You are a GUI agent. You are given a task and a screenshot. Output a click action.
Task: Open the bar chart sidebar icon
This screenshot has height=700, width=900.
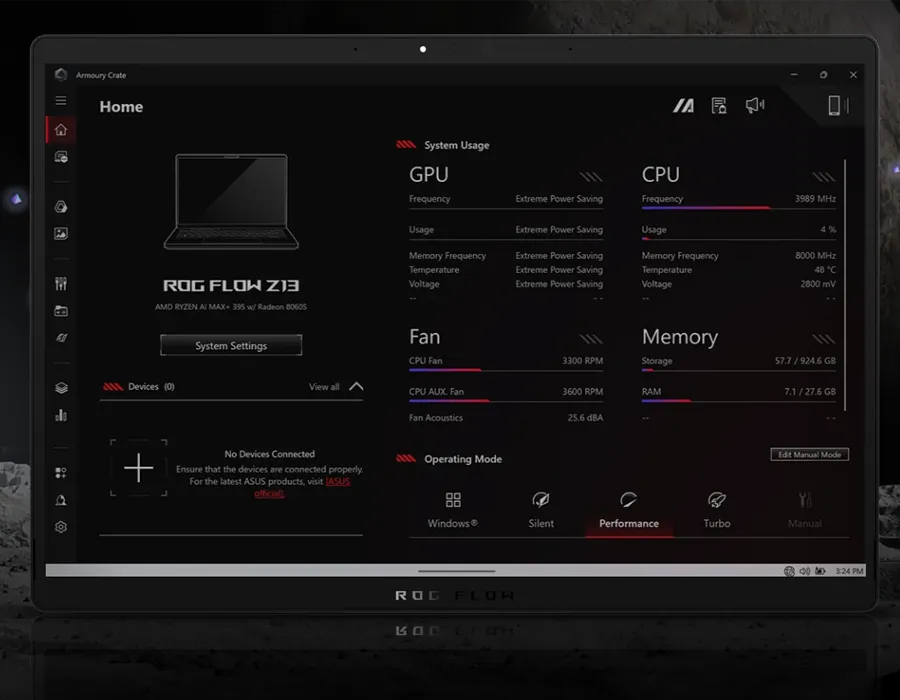[x=61, y=415]
